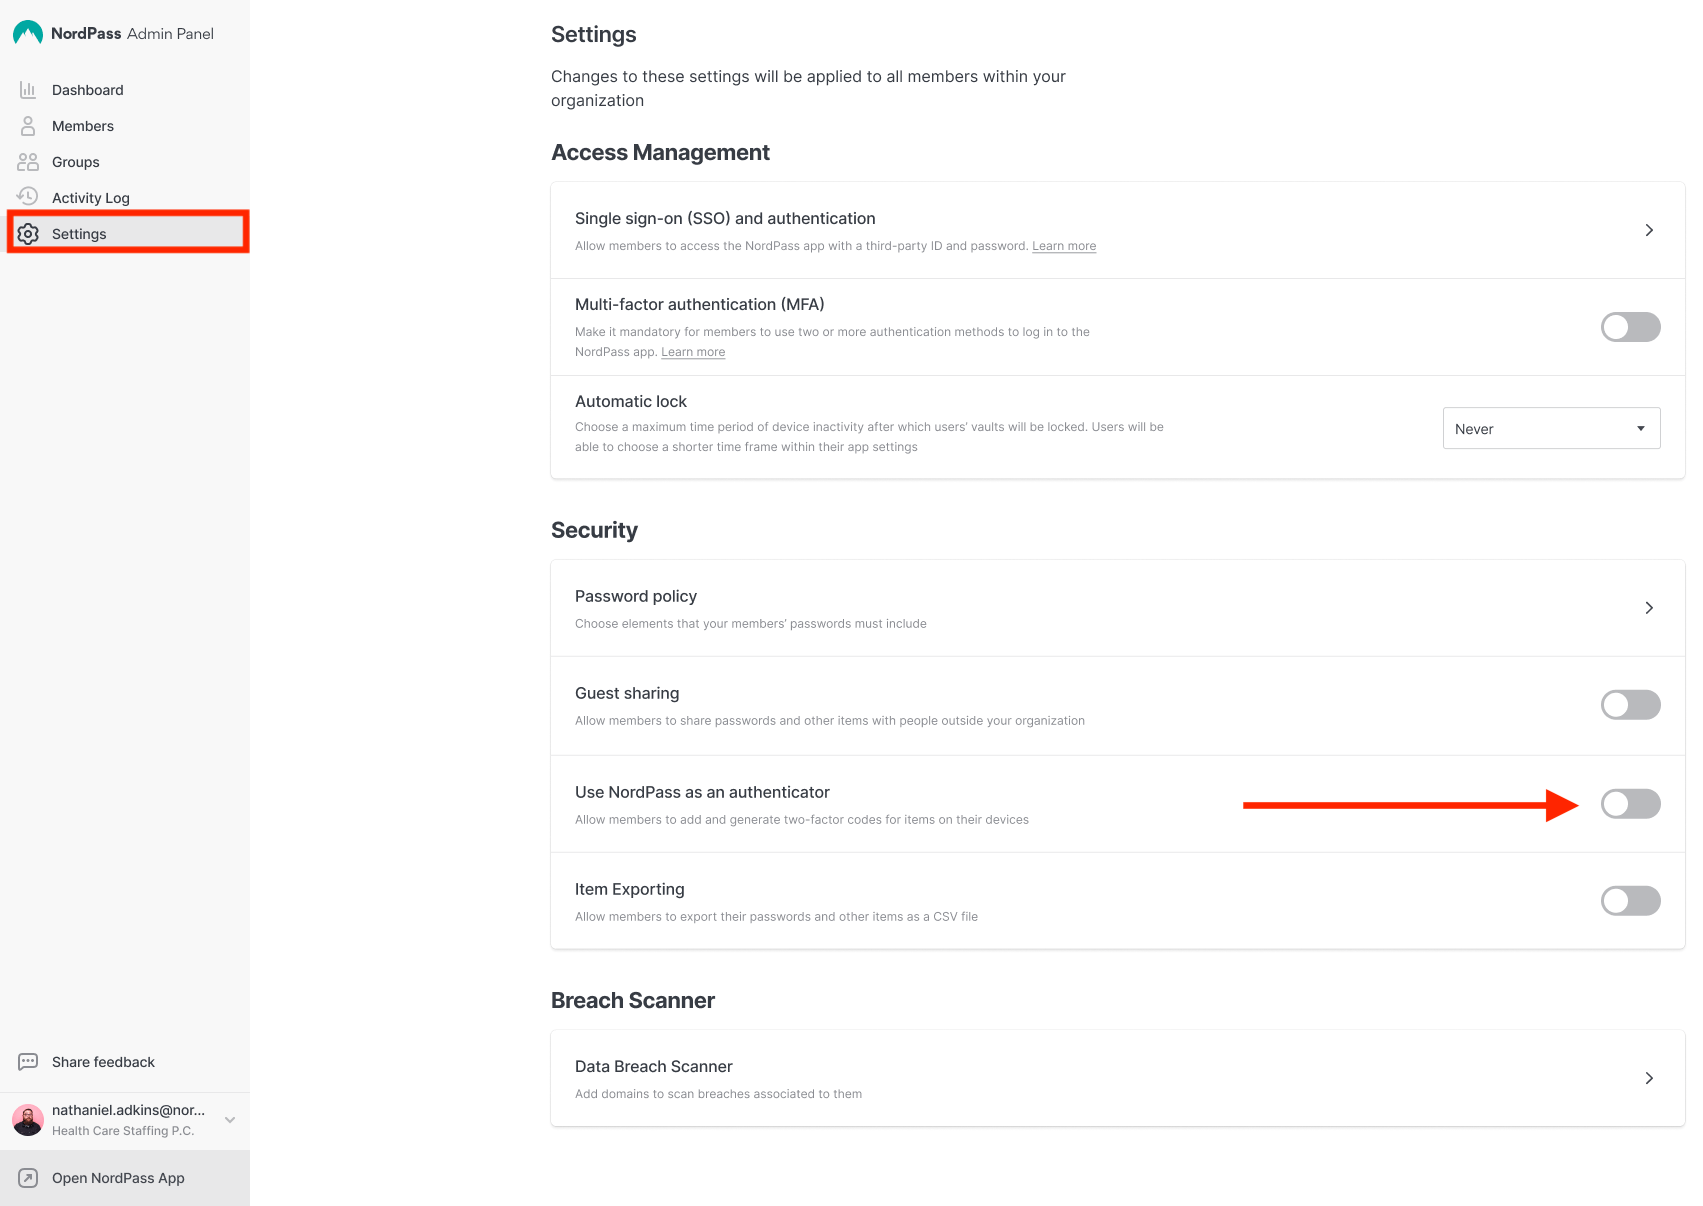Switch to the Members section

(x=83, y=125)
